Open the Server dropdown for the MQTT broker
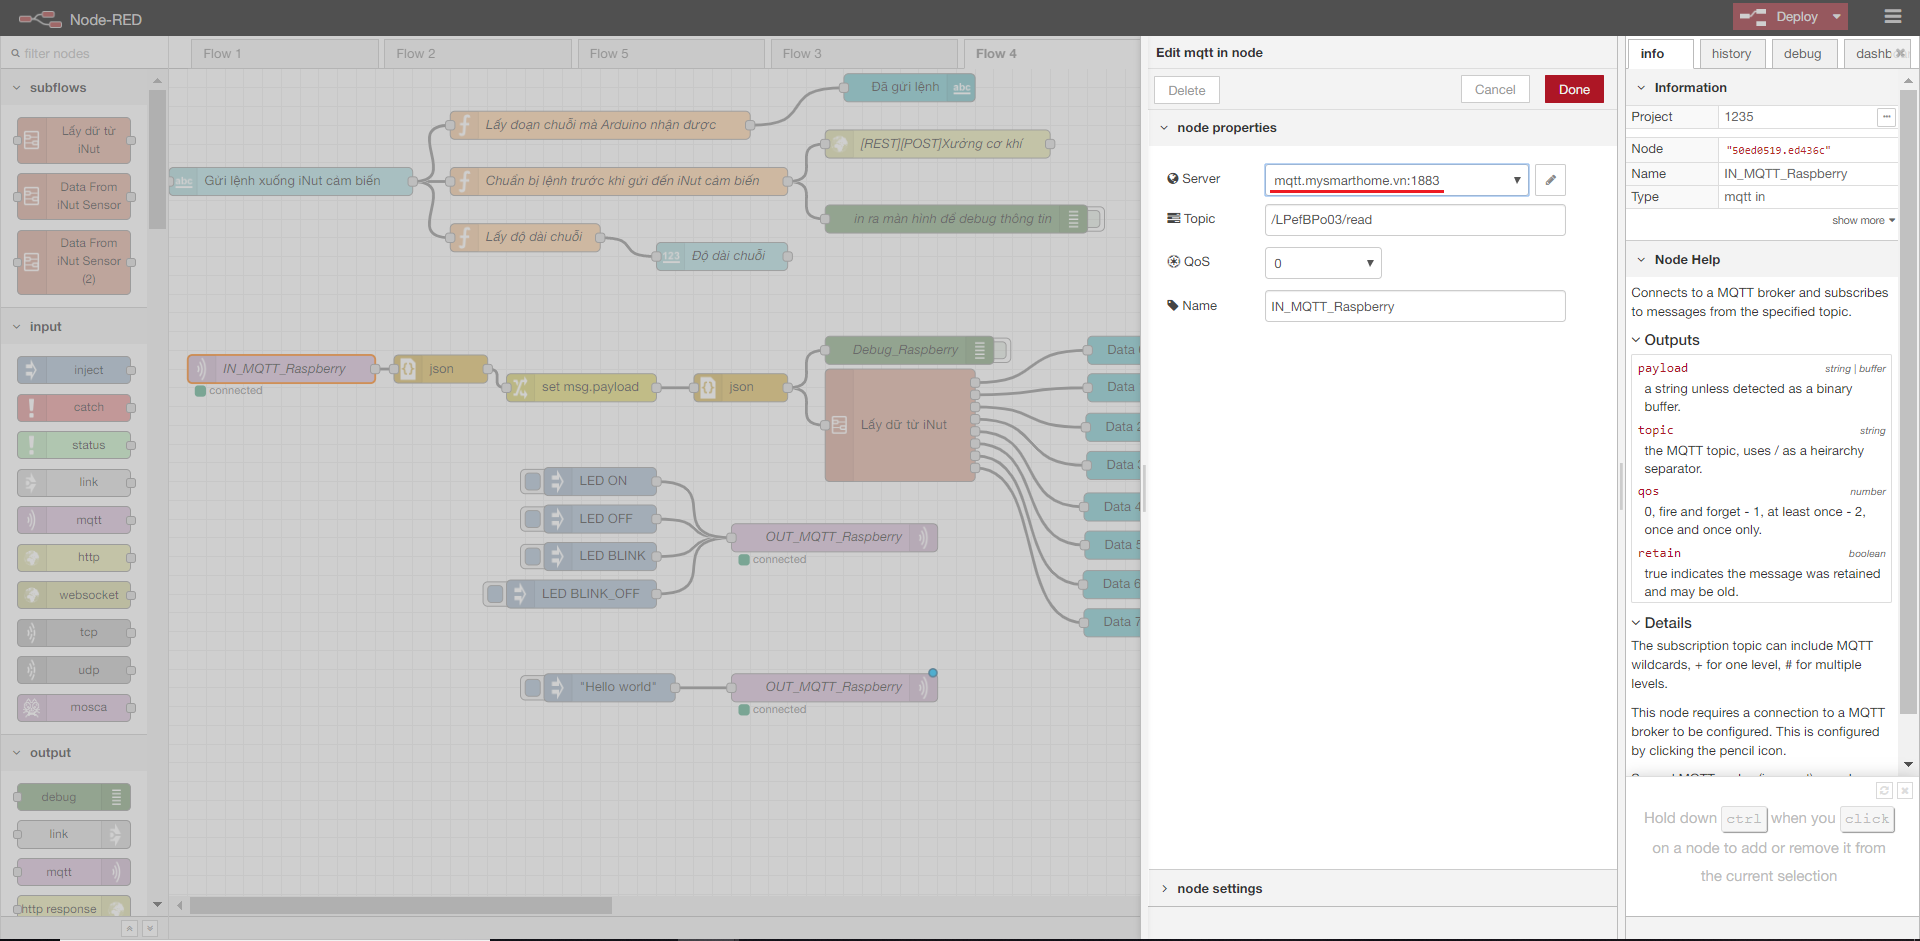 tap(1396, 180)
